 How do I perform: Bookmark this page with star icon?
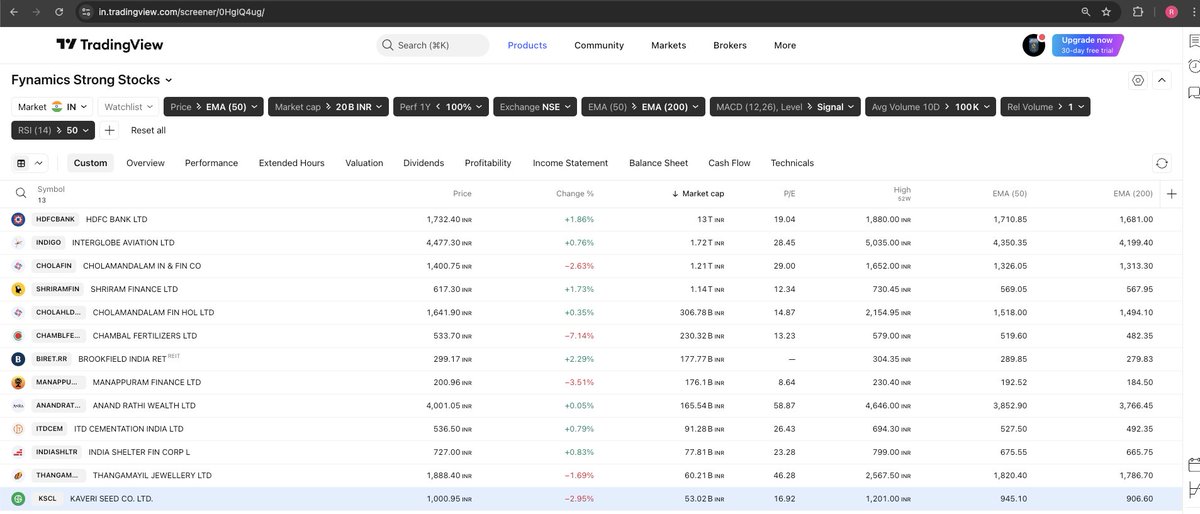pos(1106,12)
